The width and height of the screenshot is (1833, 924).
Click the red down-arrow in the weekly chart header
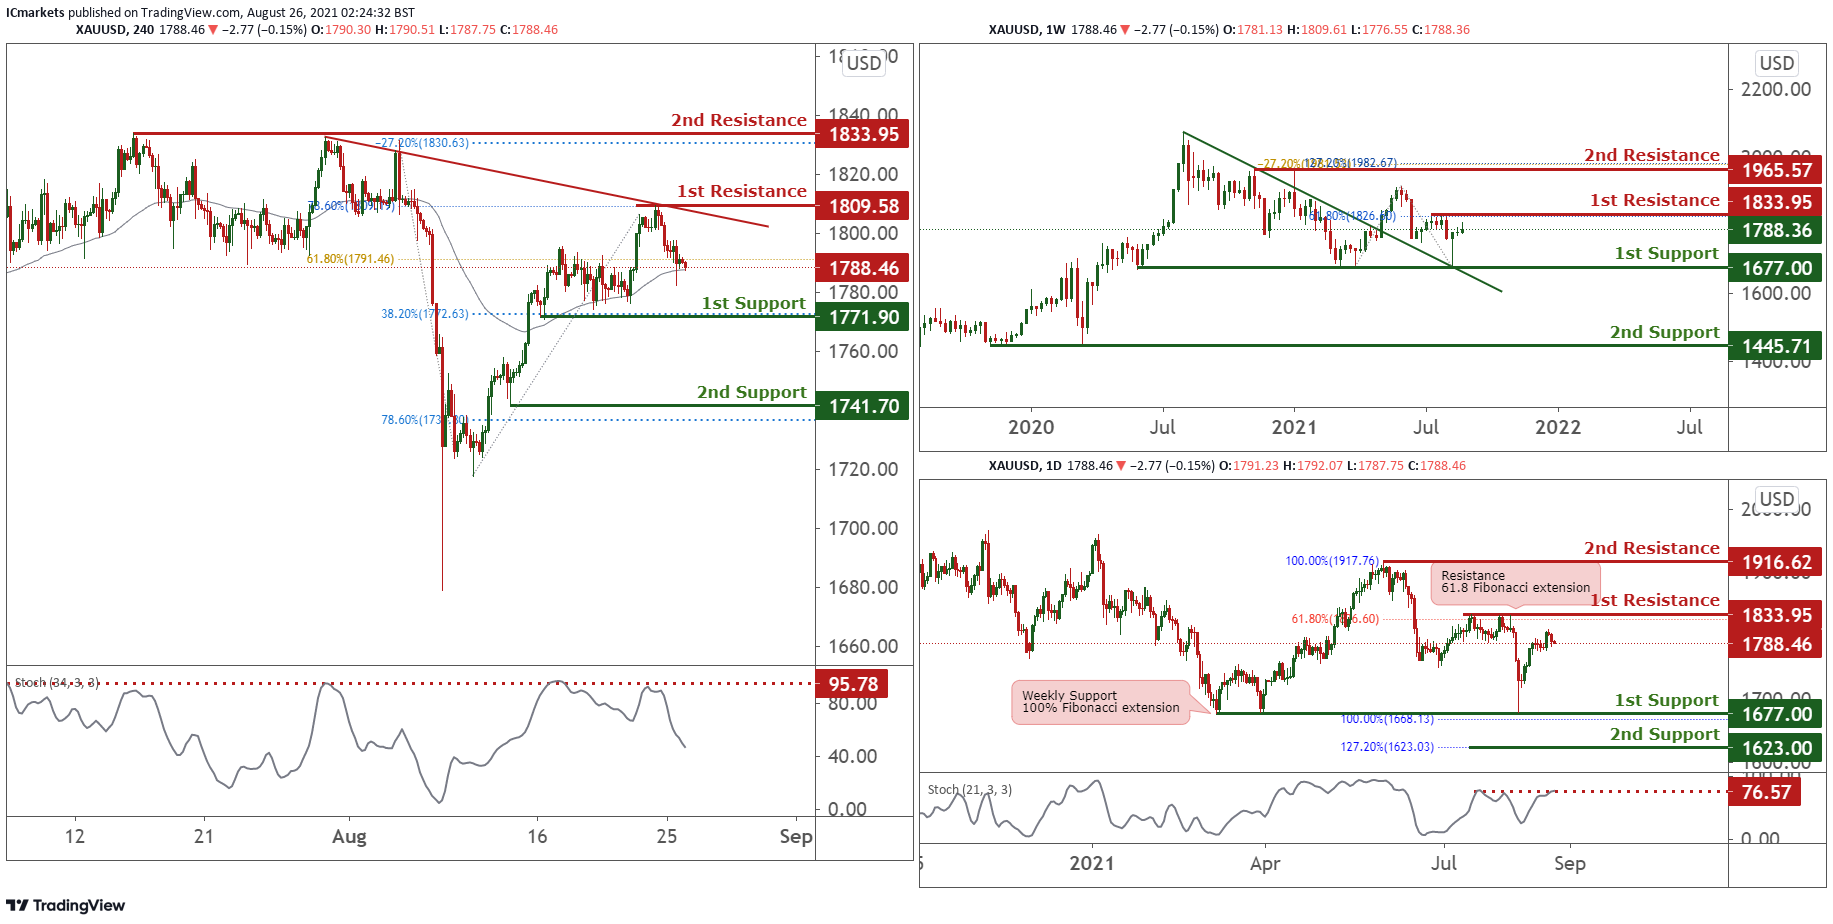click(1125, 30)
